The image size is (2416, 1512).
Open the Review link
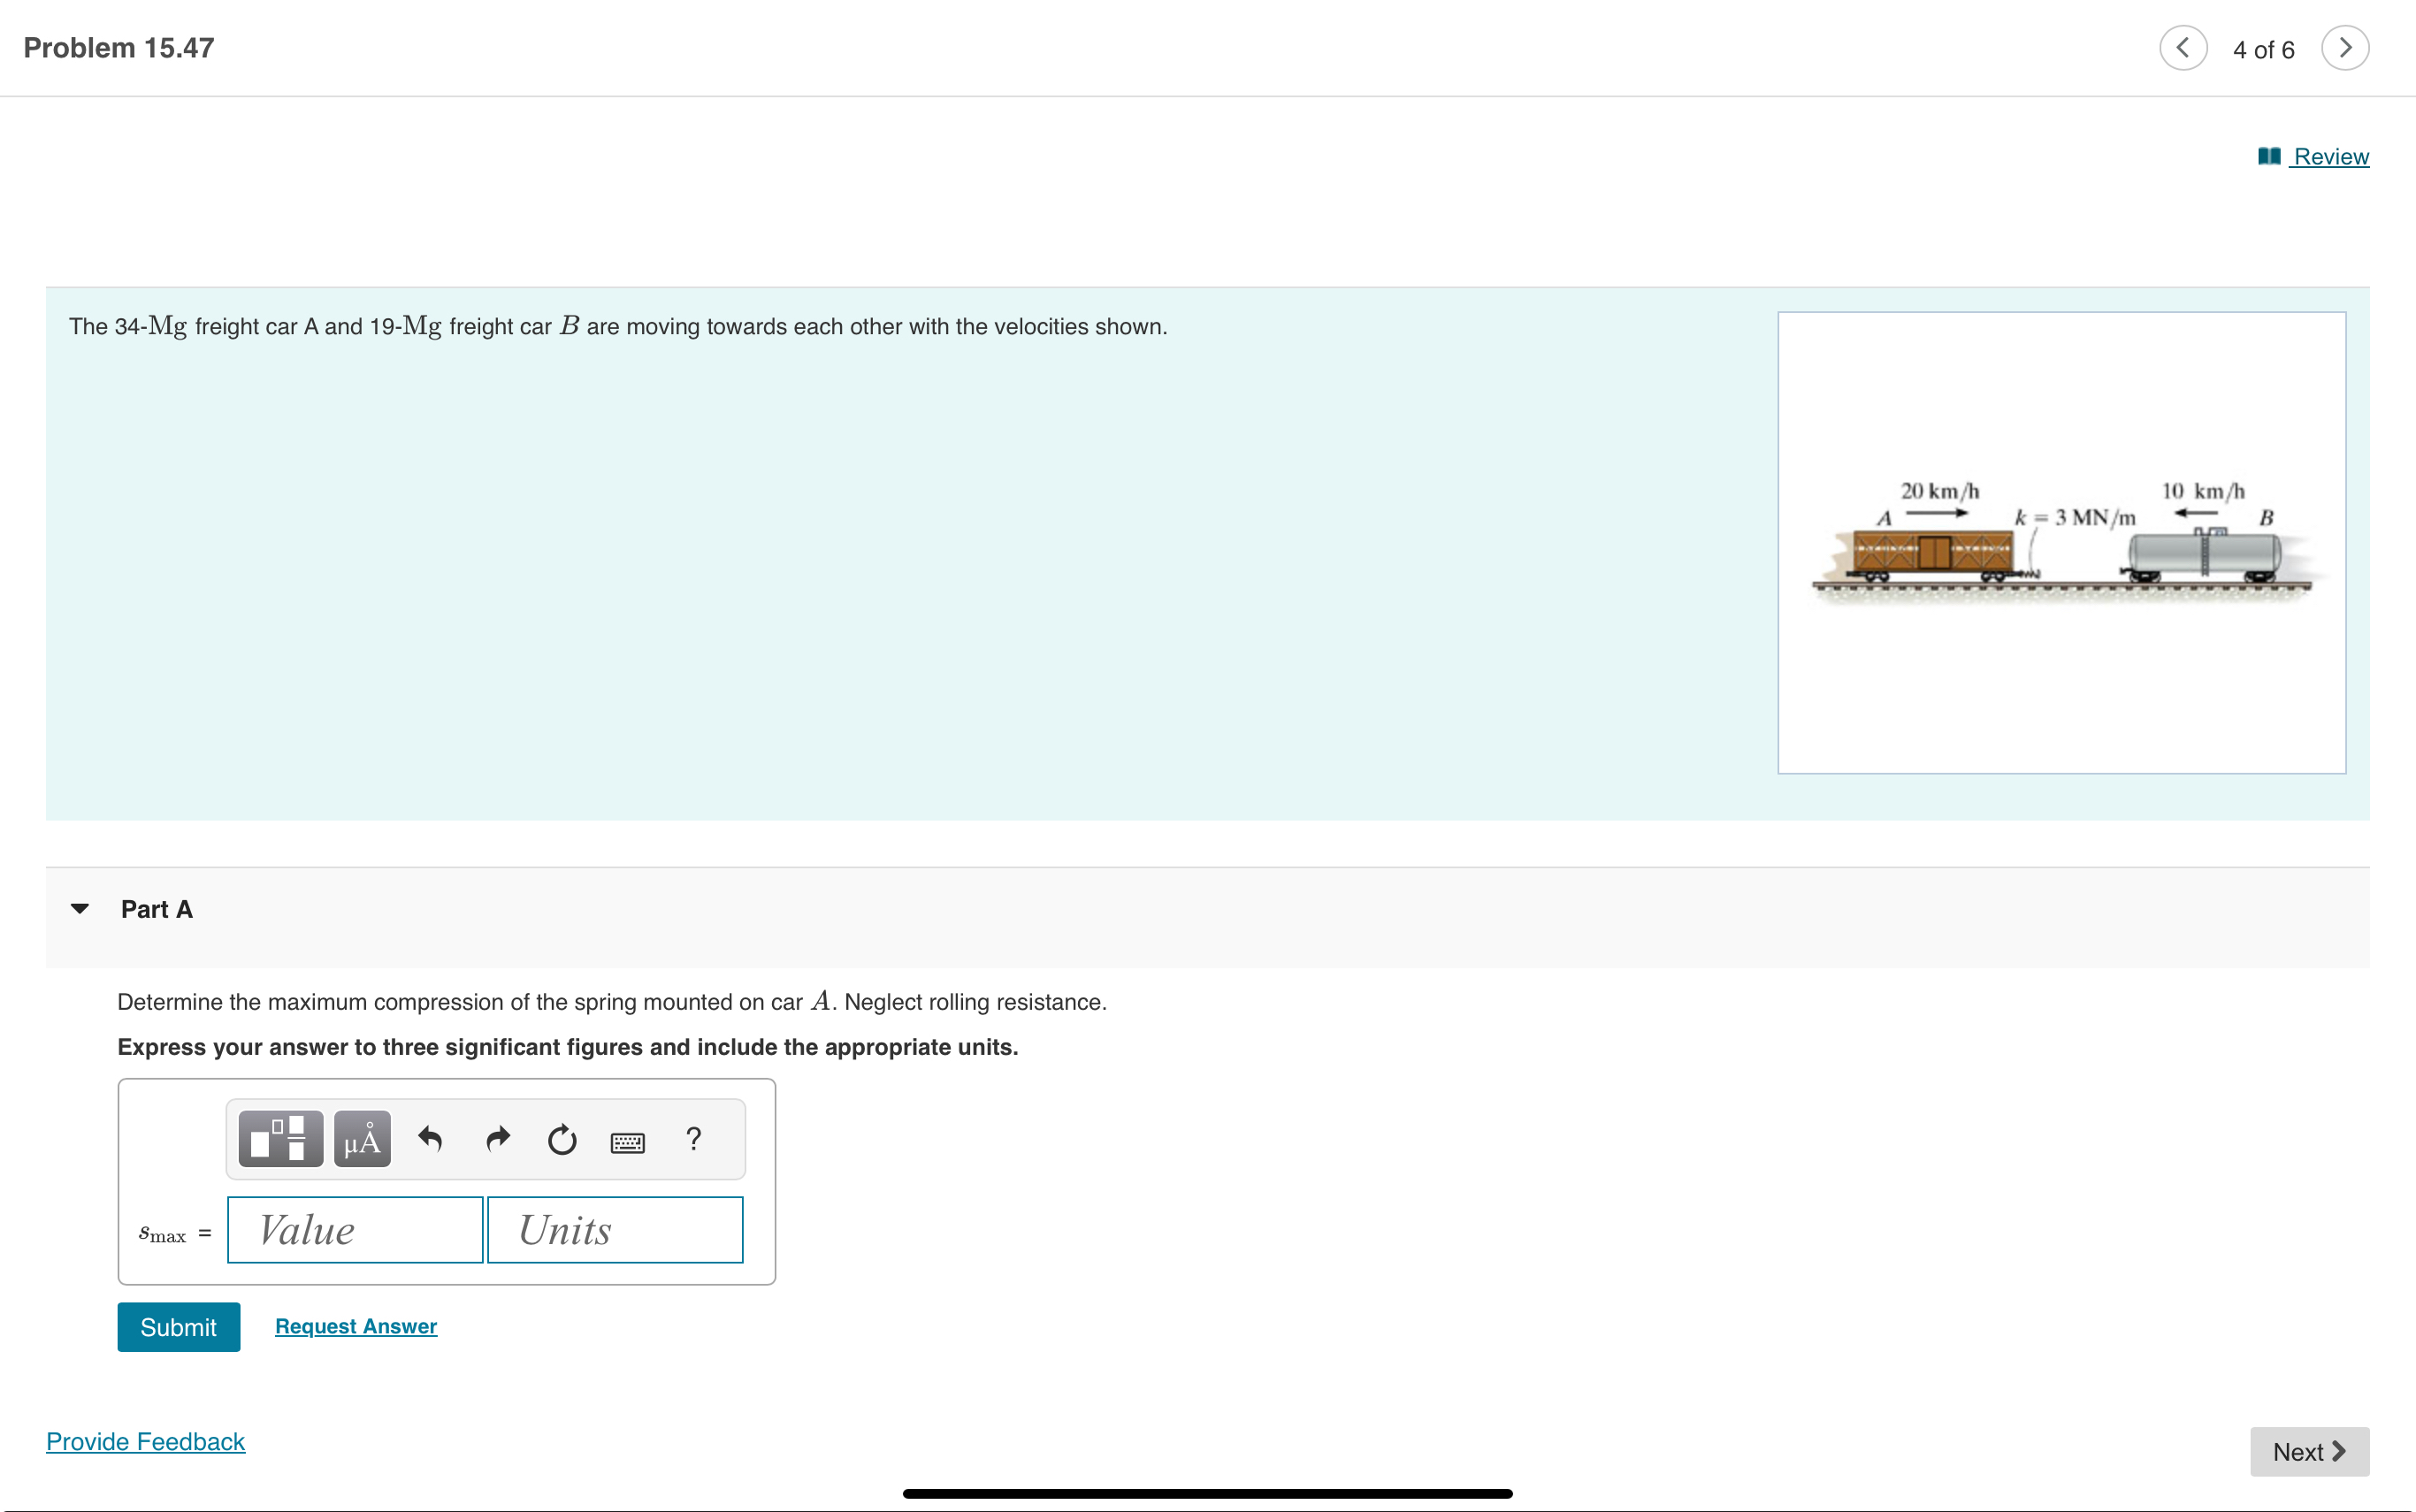[2330, 157]
